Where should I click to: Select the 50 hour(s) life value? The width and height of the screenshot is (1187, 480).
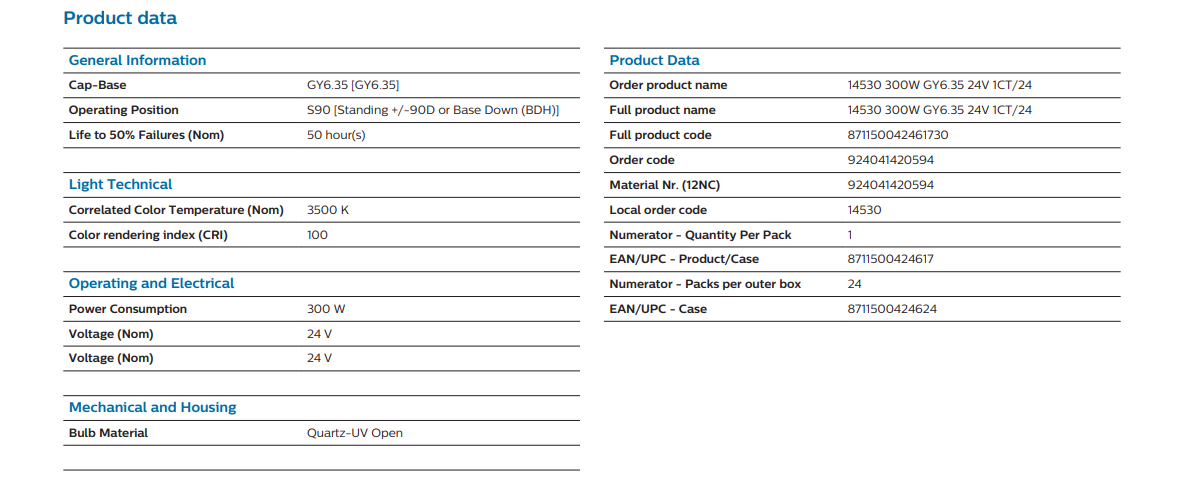tap(336, 135)
